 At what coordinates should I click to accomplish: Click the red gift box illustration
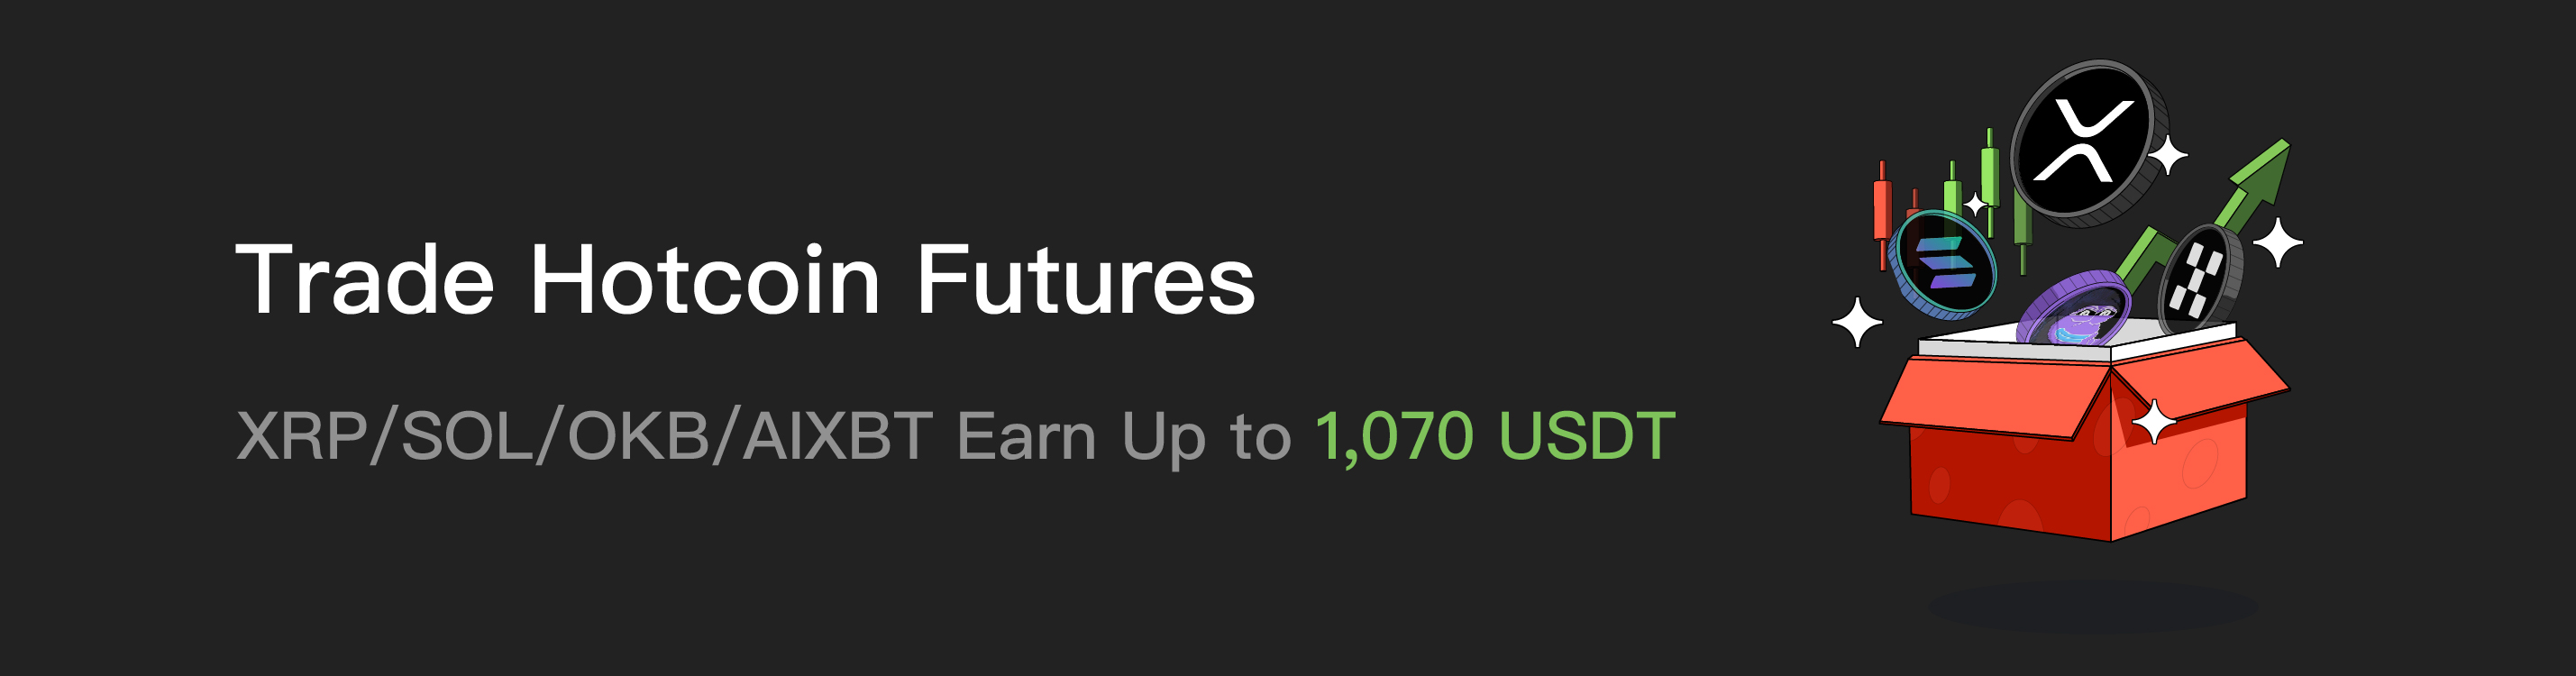[2085, 432]
